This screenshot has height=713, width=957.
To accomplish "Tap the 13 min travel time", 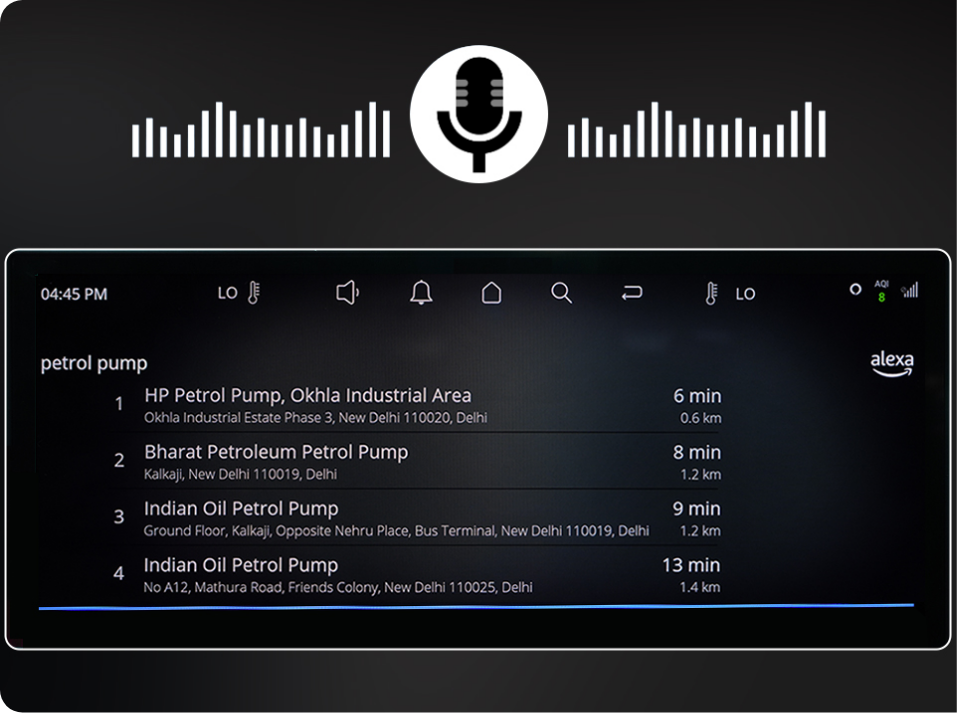I will (691, 565).
